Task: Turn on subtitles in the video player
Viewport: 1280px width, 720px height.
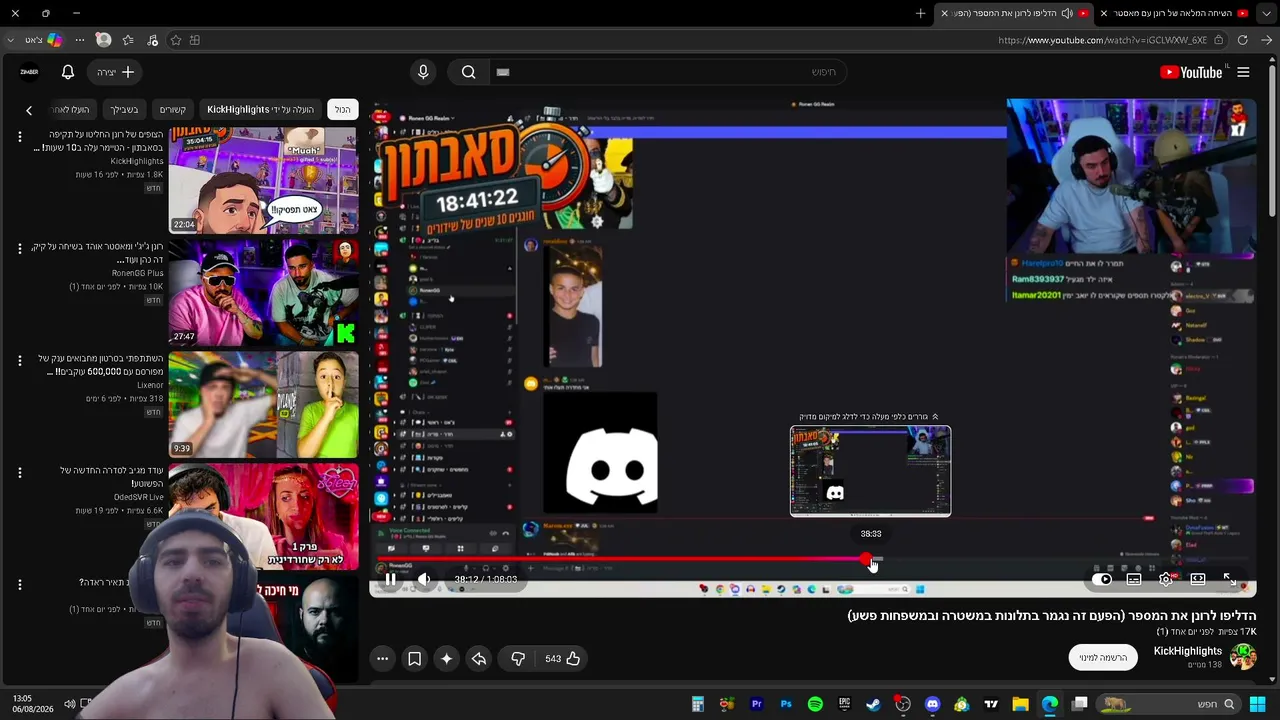Action: point(1134,579)
